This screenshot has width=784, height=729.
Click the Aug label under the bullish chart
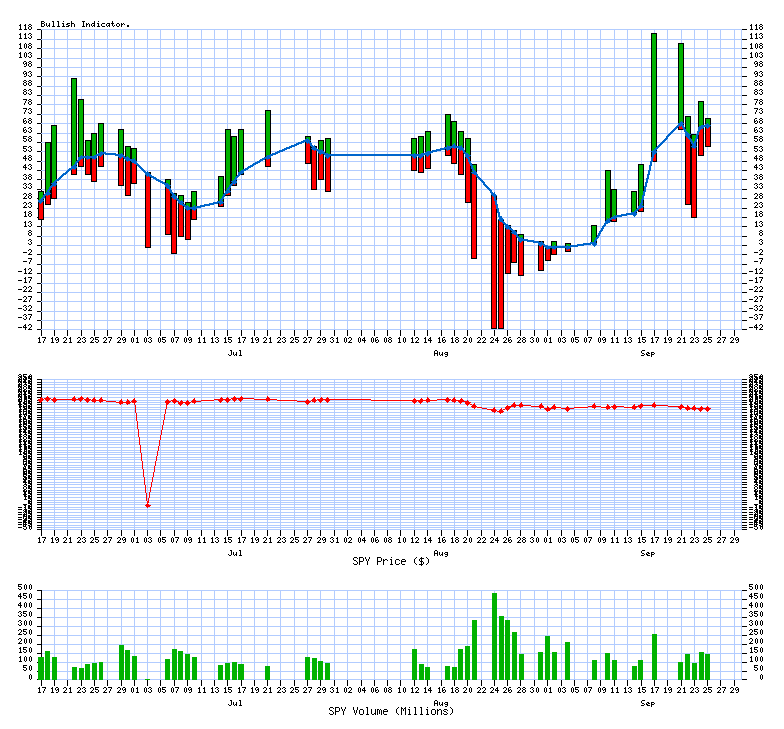(x=441, y=354)
